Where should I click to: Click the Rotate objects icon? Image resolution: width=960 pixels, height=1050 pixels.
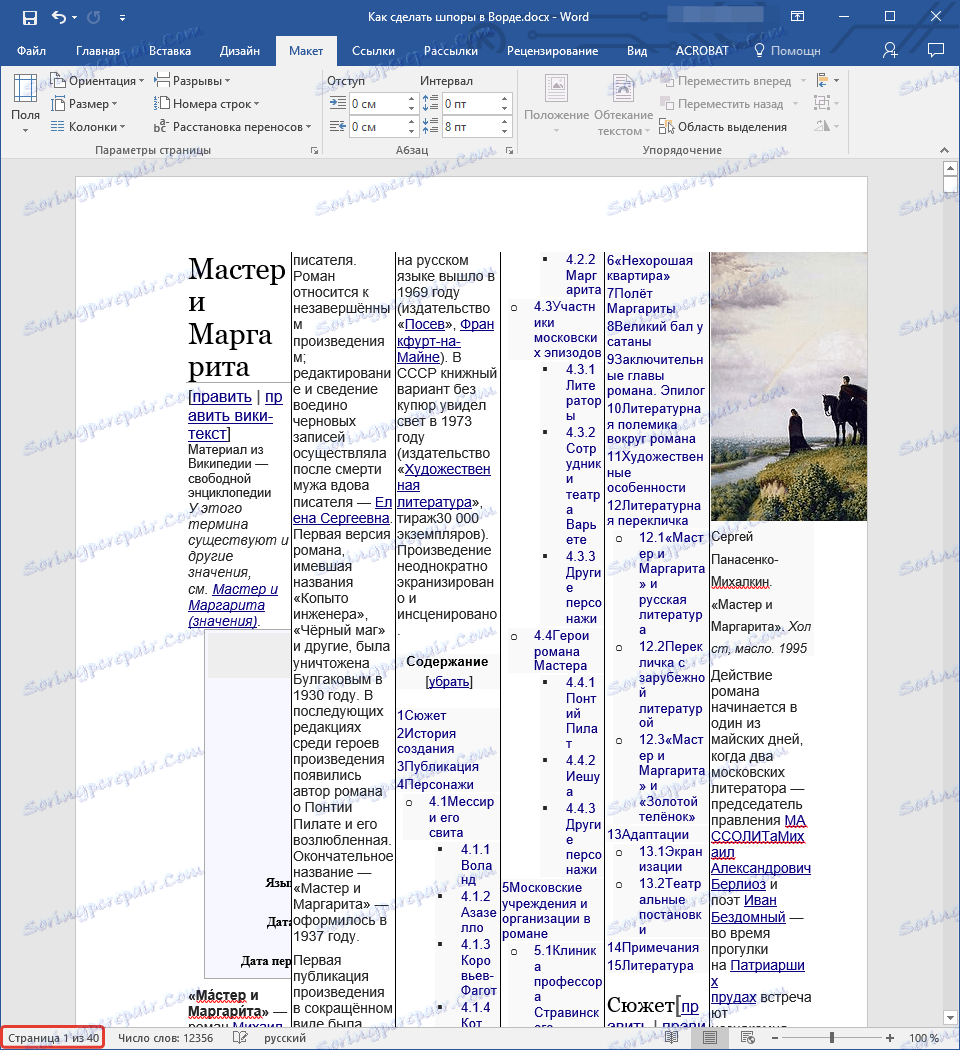point(827,126)
